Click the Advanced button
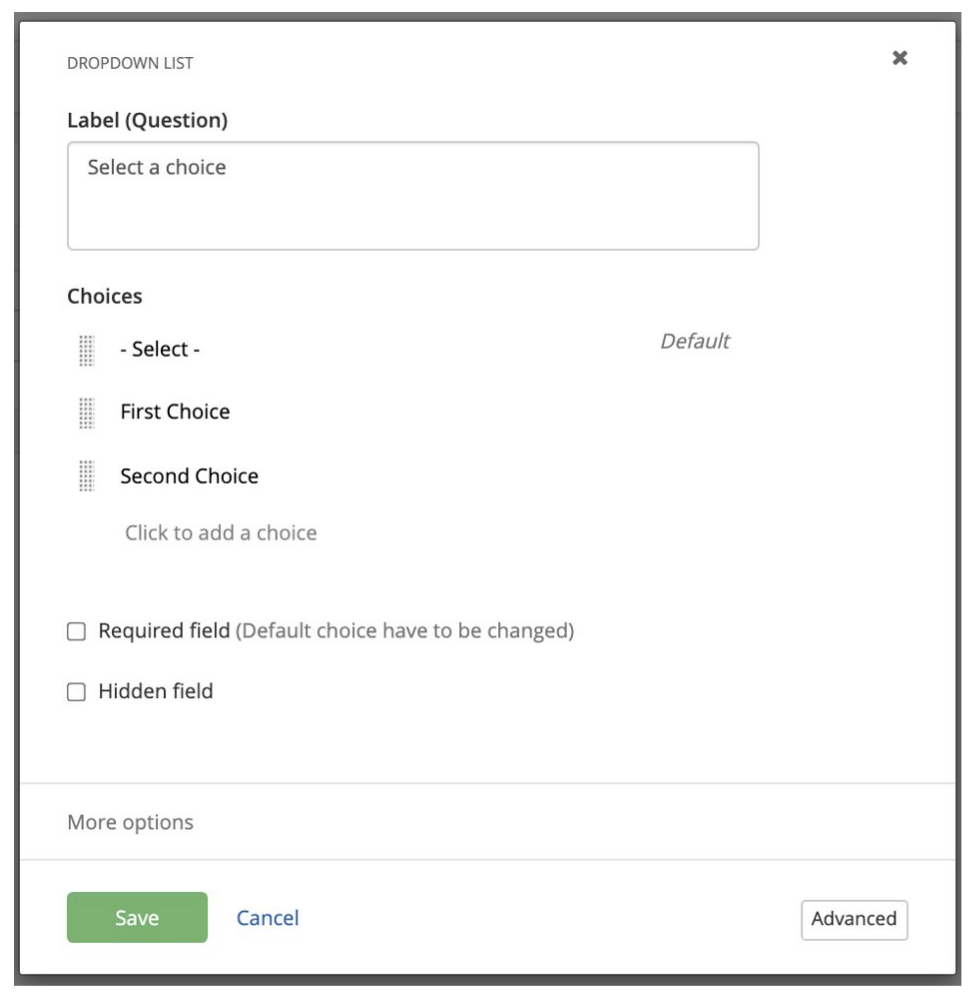 [853, 919]
